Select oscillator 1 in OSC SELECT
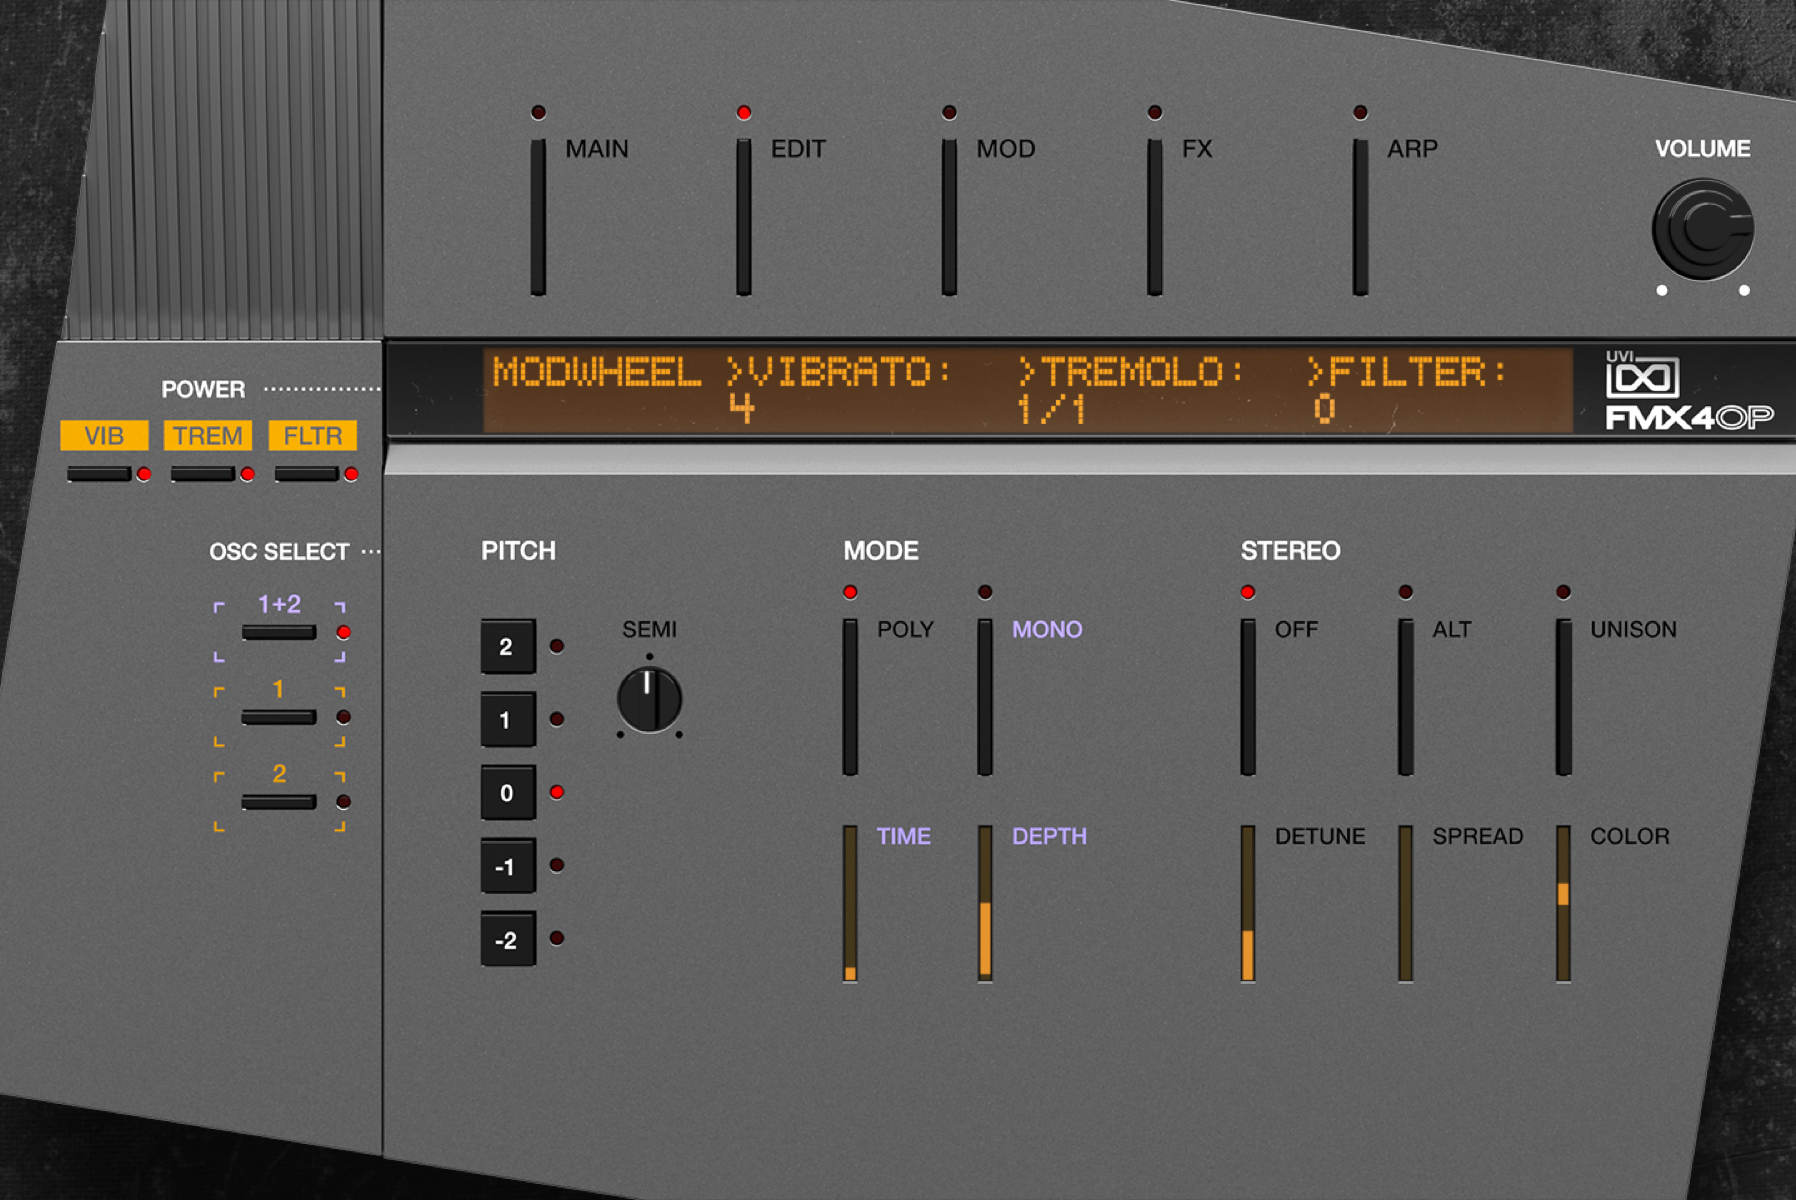This screenshot has height=1200, width=1796. 278,717
